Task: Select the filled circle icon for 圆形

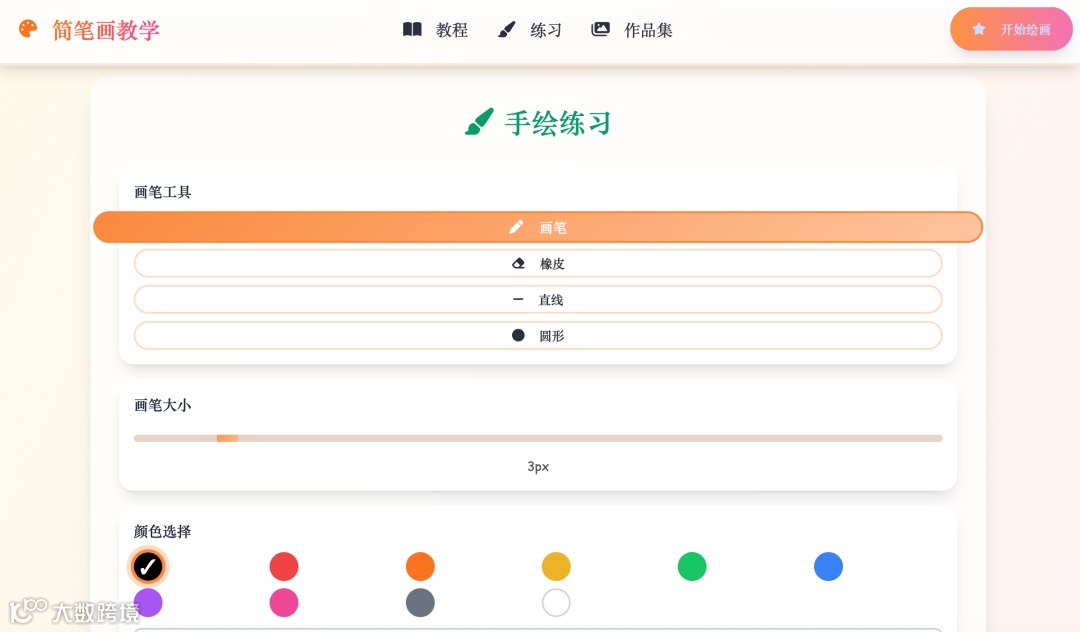Action: [x=518, y=336]
